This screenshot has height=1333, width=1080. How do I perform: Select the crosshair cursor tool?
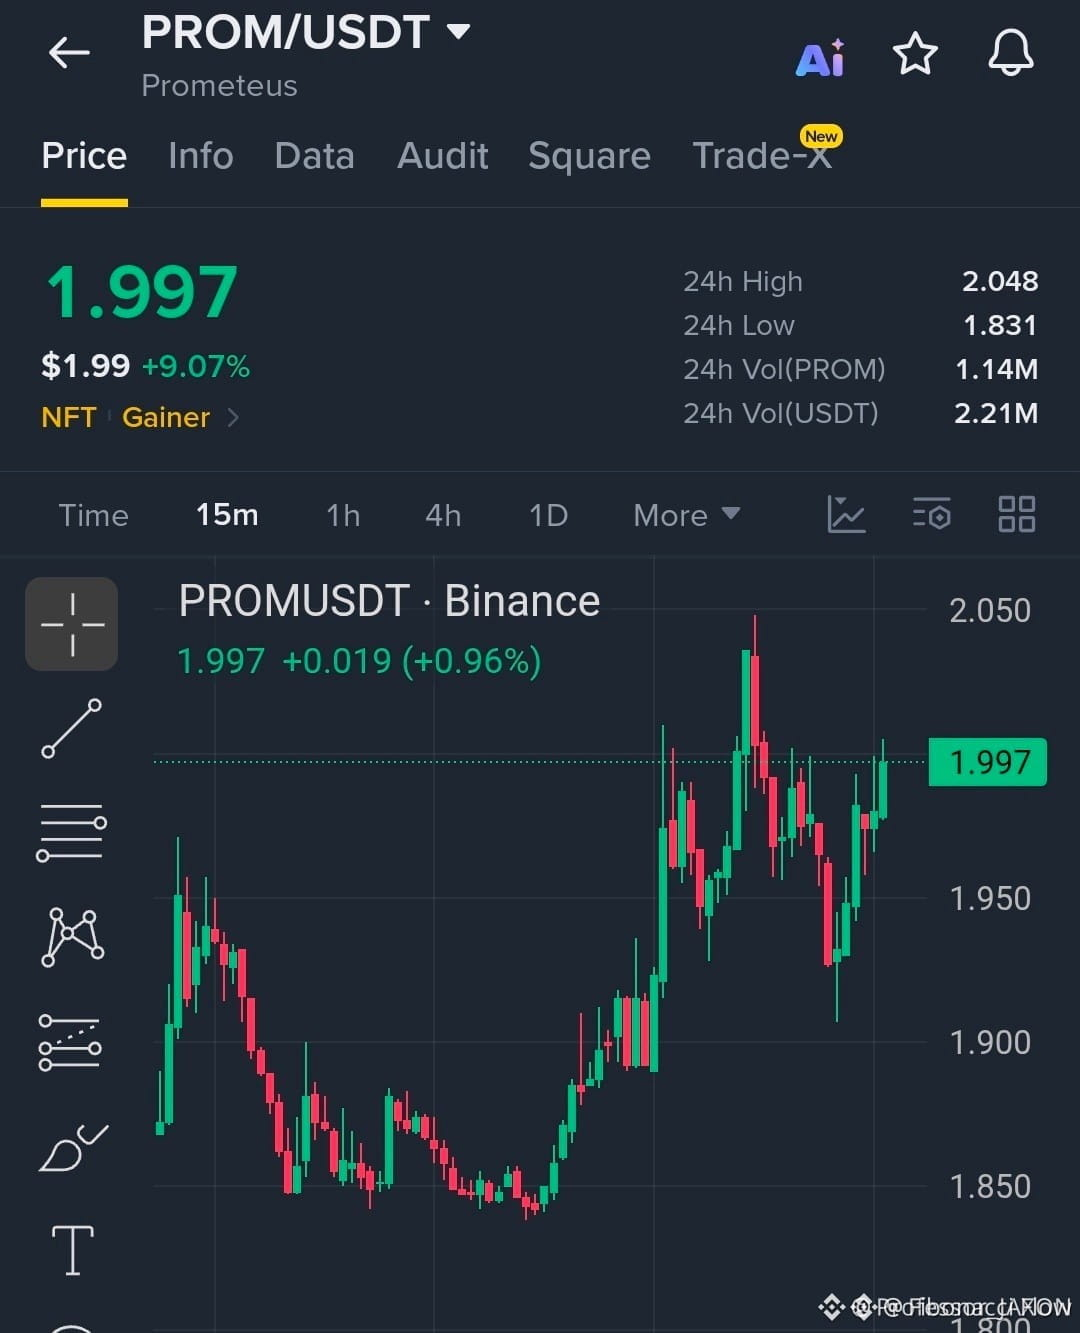[x=71, y=624]
